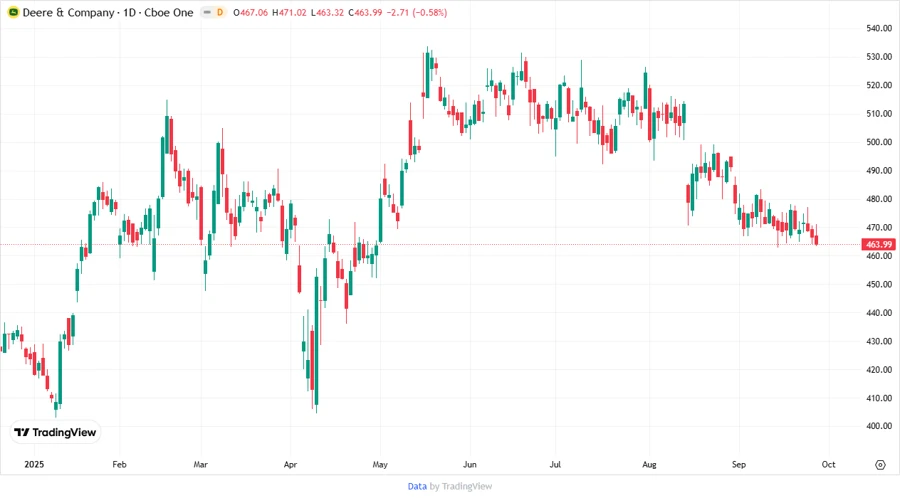This screenshot has height=498, width=900.
Task: Open the chart settings gear icon
Action: click(x=880, y=465)
